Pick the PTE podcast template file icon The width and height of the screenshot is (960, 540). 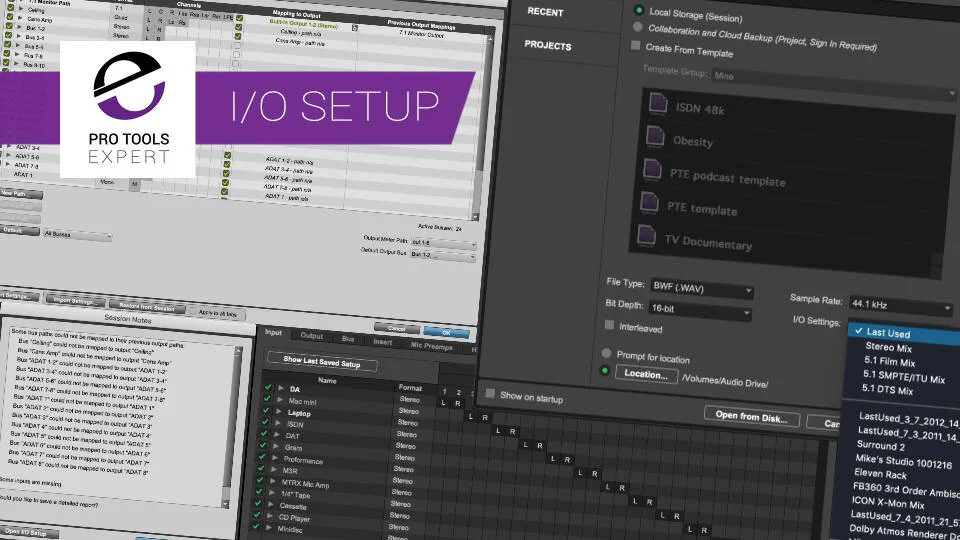[x=652, y=169]
